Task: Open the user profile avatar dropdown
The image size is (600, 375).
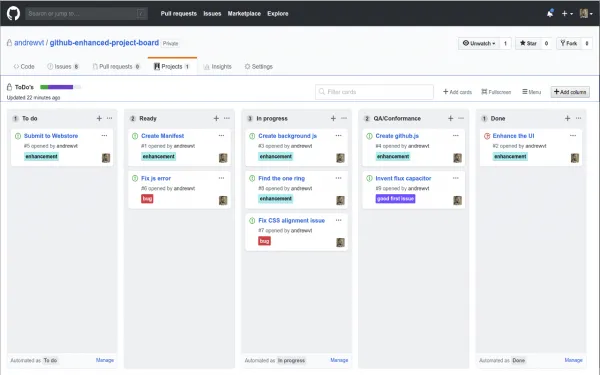Action: [586, 13]
